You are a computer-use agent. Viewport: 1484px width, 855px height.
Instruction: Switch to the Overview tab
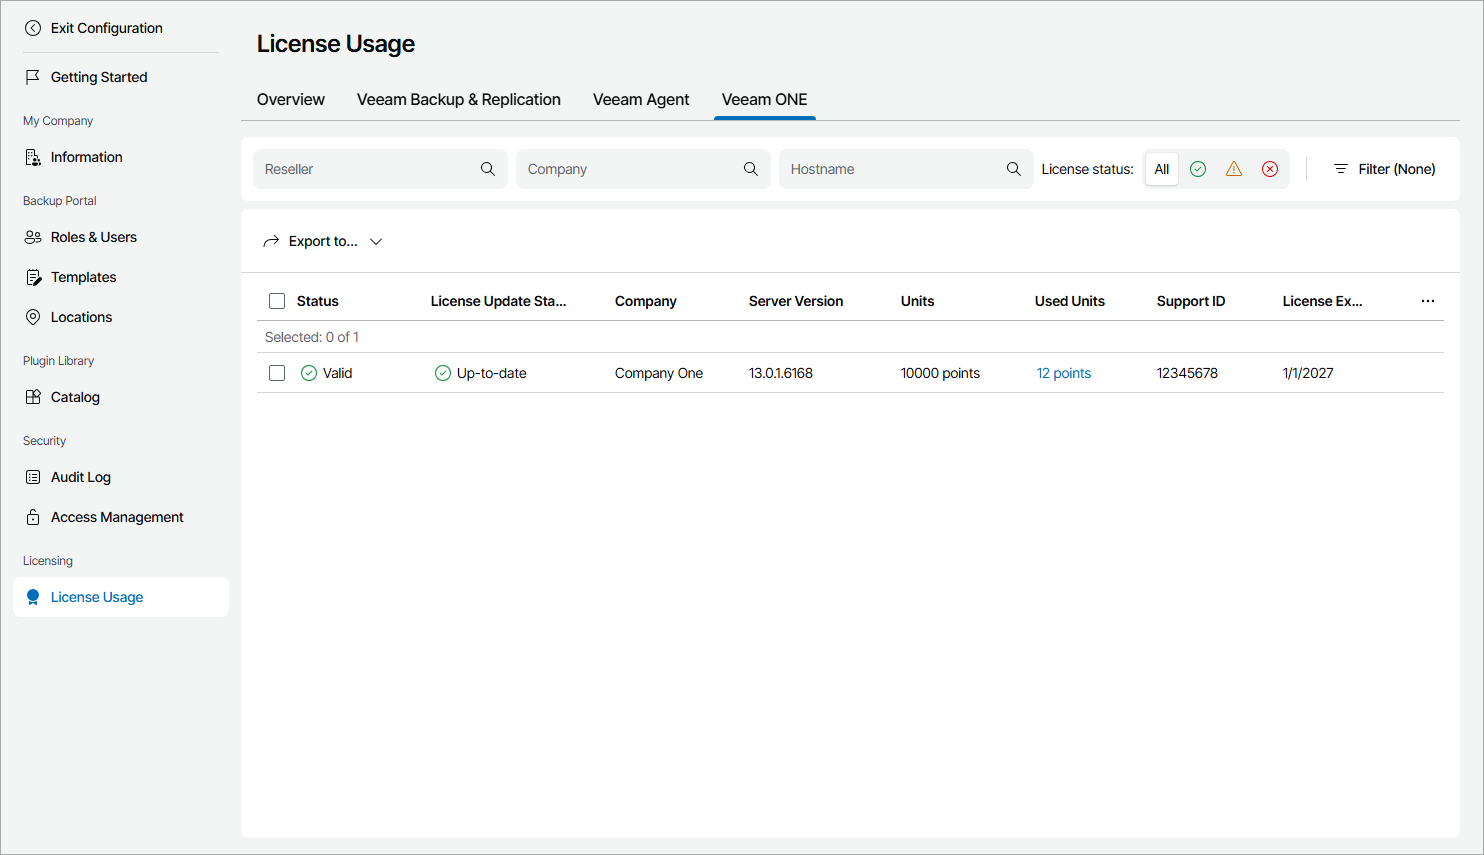coord(290,99)
